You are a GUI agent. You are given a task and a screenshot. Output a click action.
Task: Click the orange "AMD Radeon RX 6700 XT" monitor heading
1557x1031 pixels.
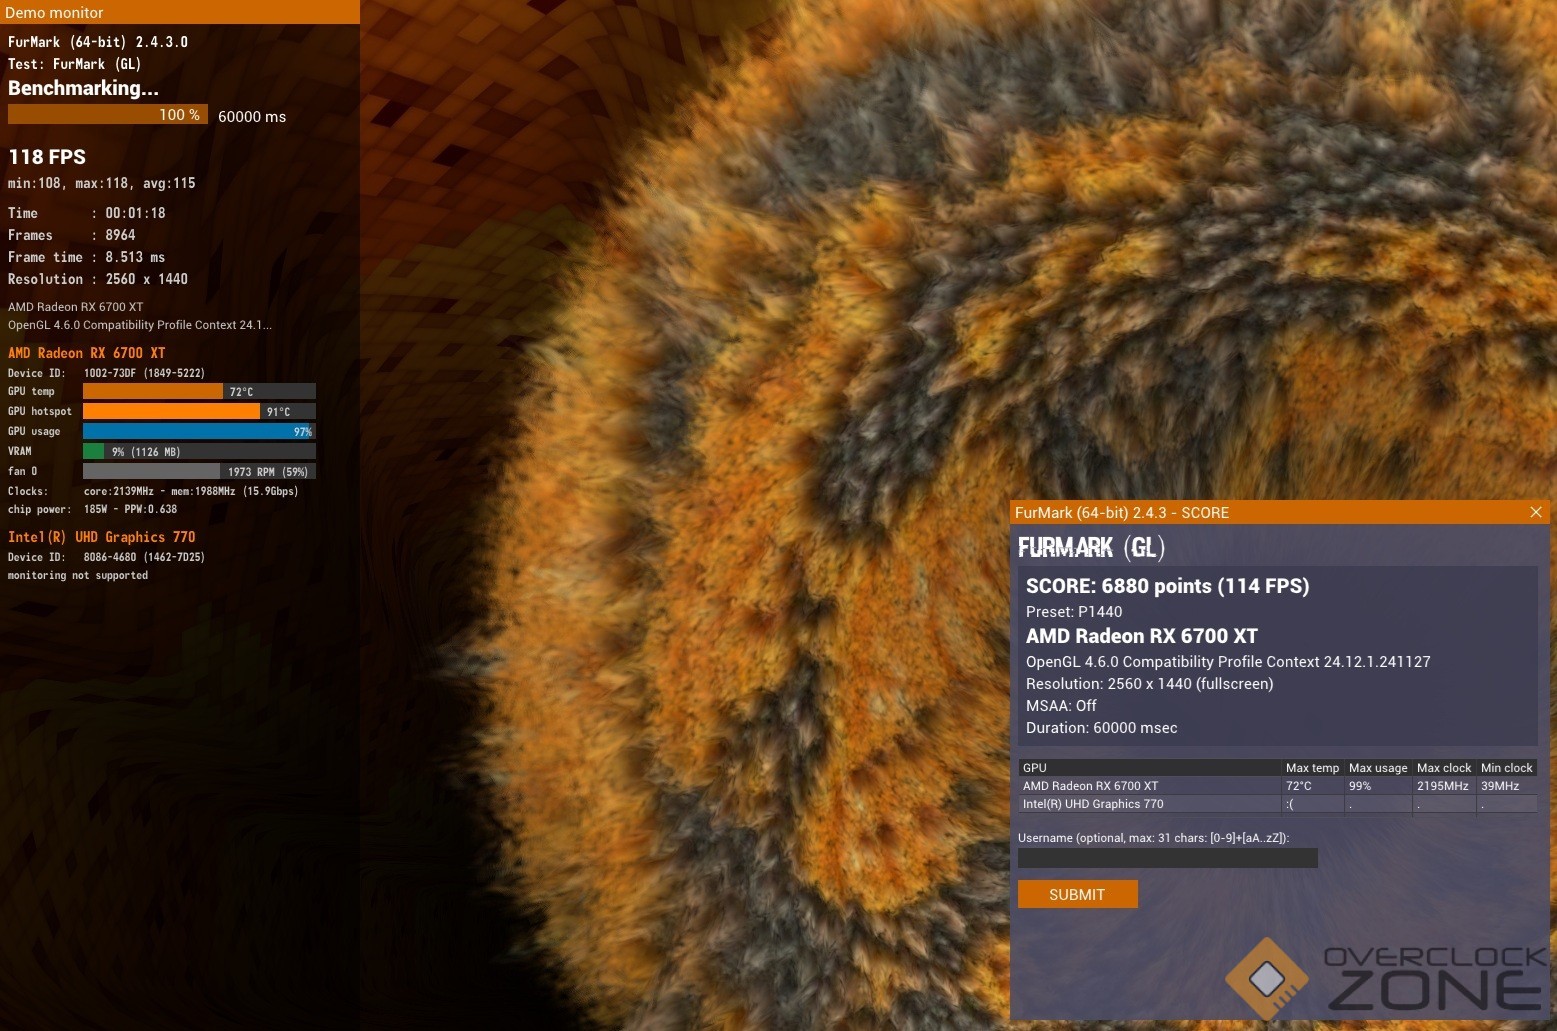[x=87, y=353]
